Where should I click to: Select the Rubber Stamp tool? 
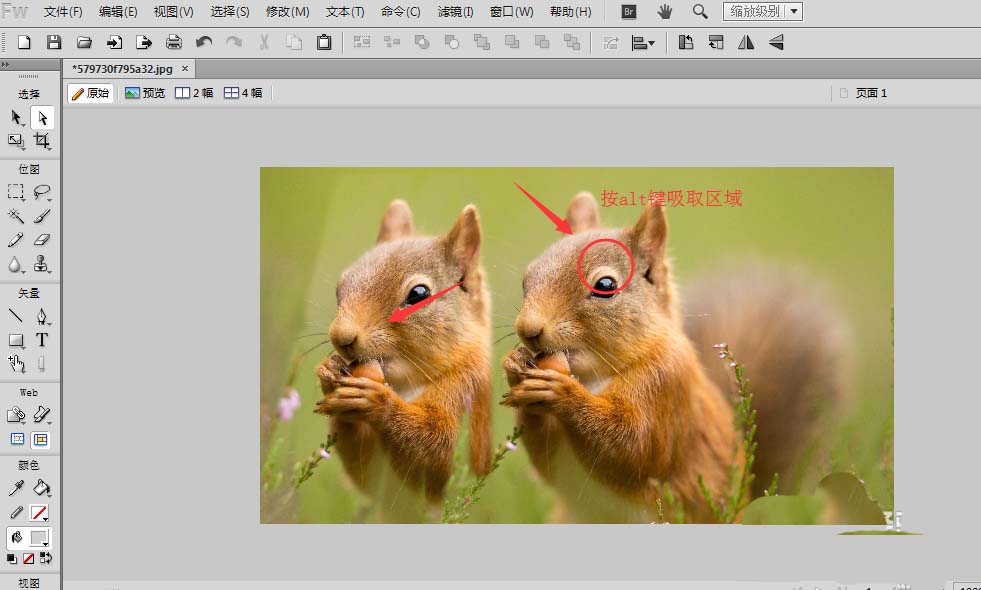click(x=42, y=264)
